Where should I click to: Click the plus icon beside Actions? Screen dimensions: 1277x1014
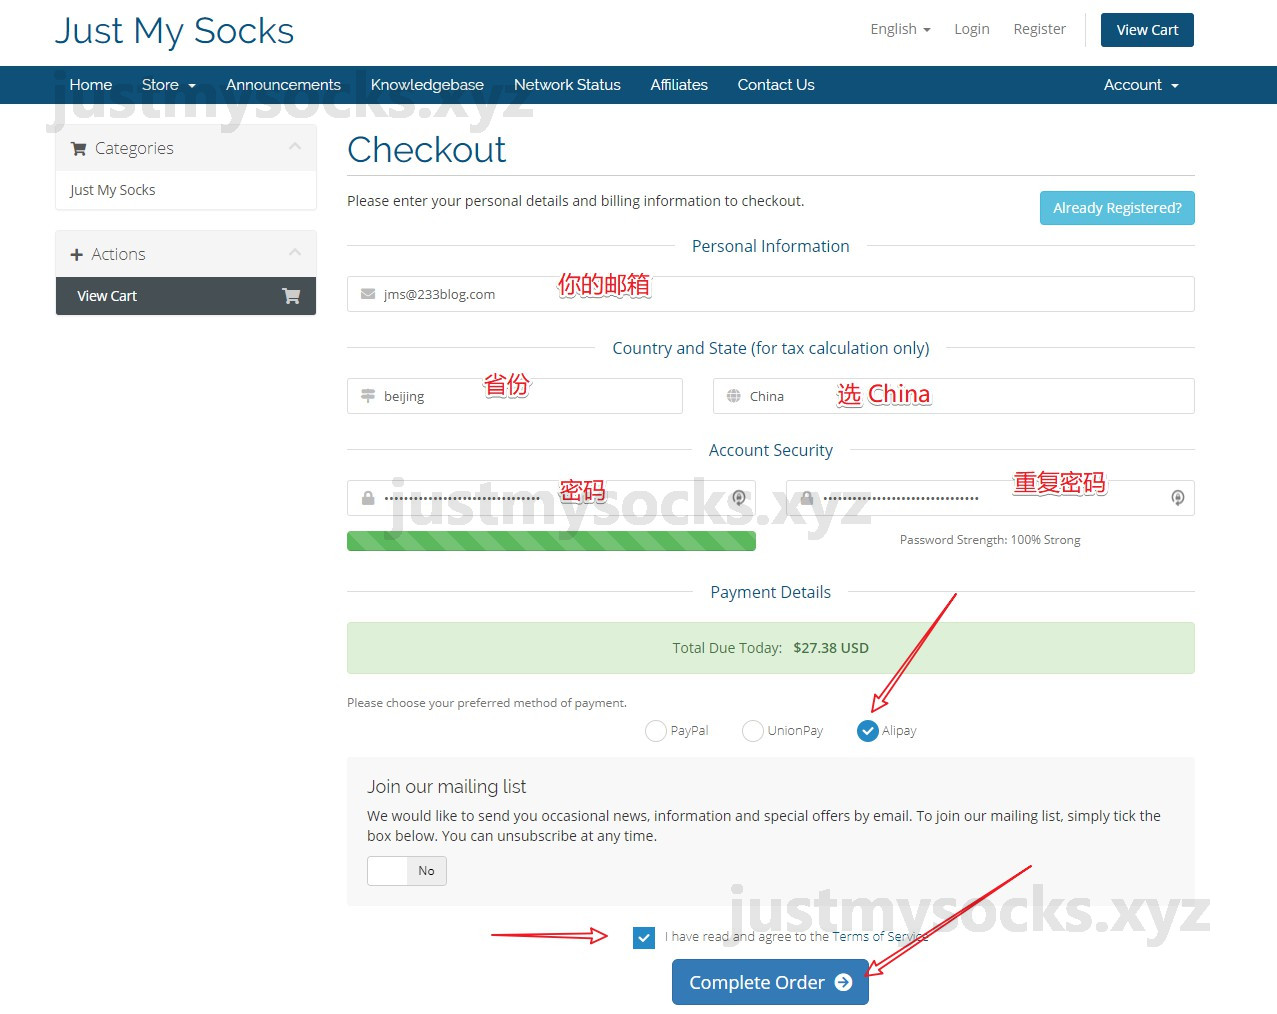tap(76, 255)
